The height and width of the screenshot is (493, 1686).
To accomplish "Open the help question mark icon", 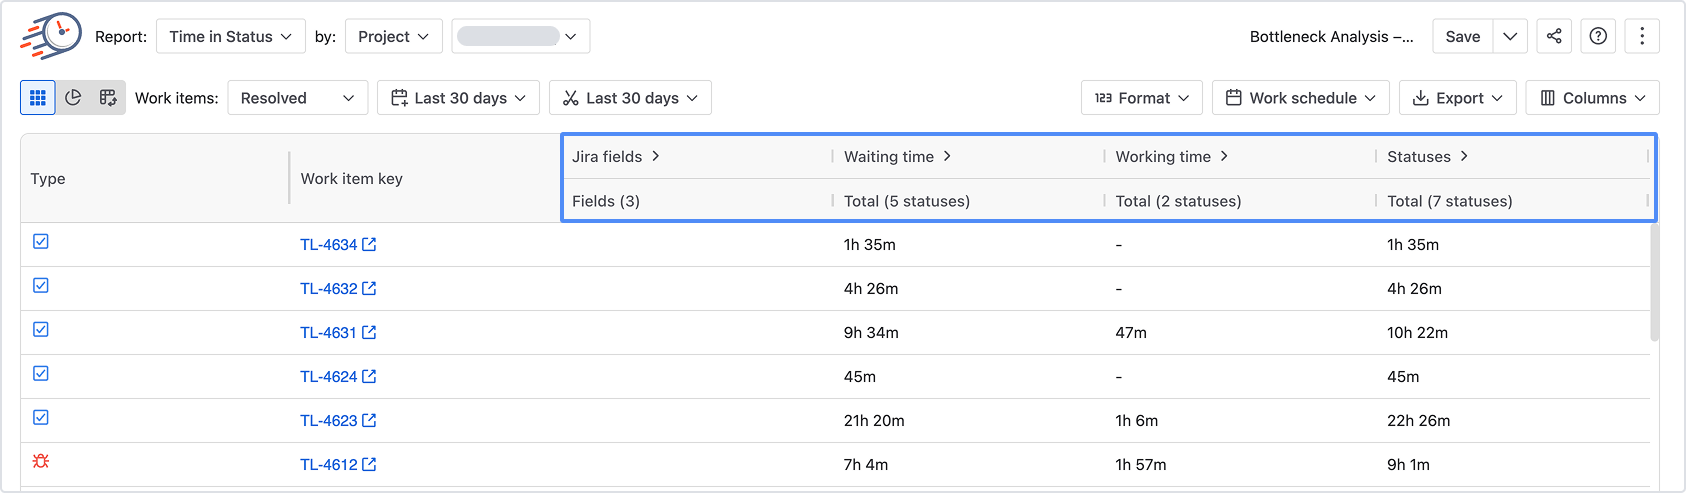I will tap(1598, 36).
